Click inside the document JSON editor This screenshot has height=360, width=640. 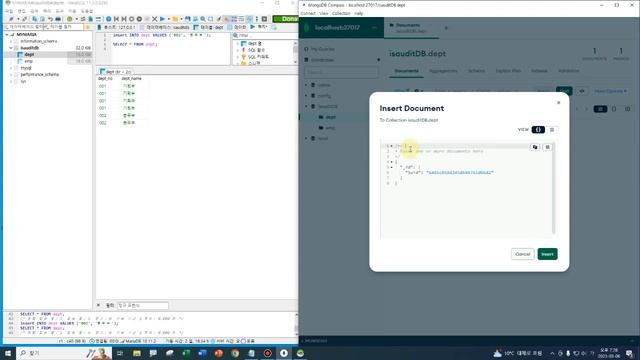pos(467,190)
